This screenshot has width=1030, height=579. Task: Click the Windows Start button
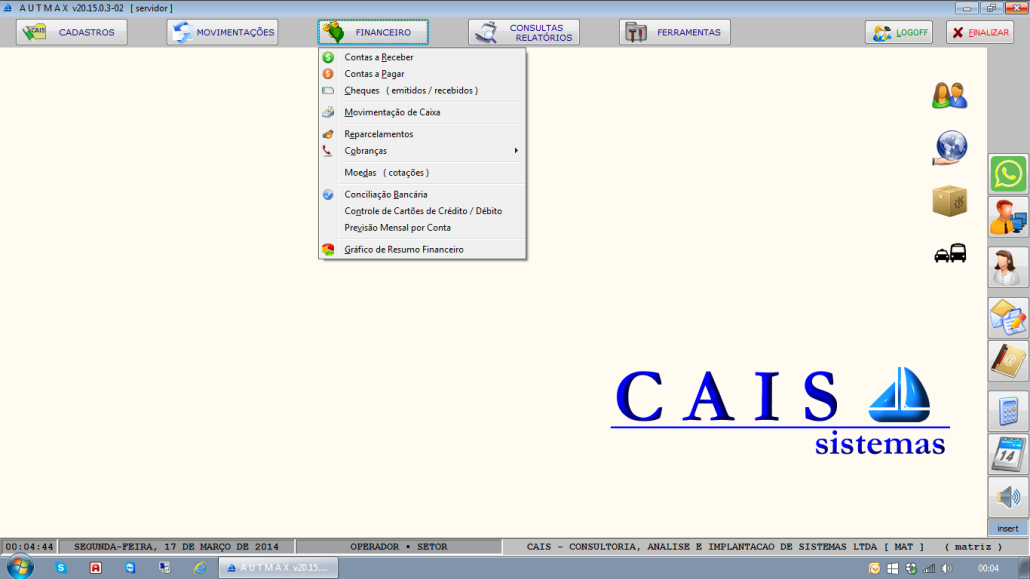[x=20, y=567]
